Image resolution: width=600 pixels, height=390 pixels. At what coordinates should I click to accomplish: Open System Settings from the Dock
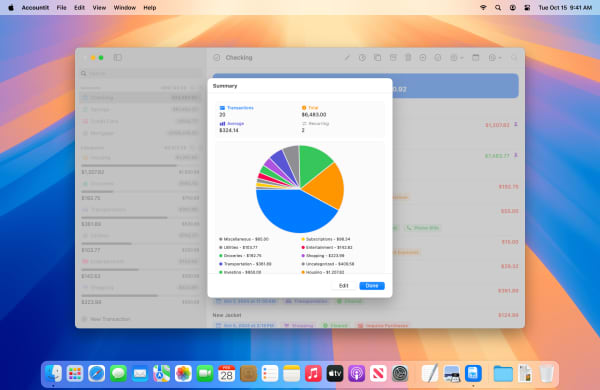point(400,374)
